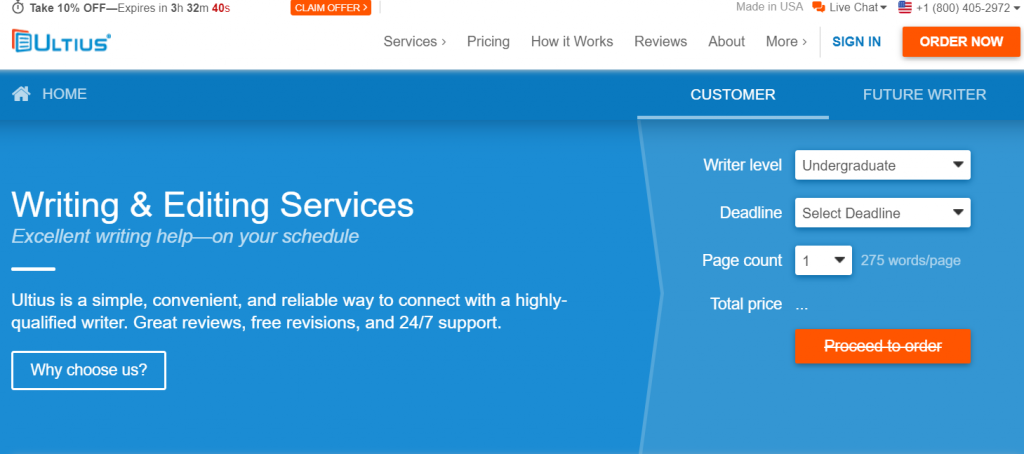Click the stopwatch timer icon
Image resolution: width=1024 pixels, height=454 pixels.
pyautogui.click(x=18, y=8)
